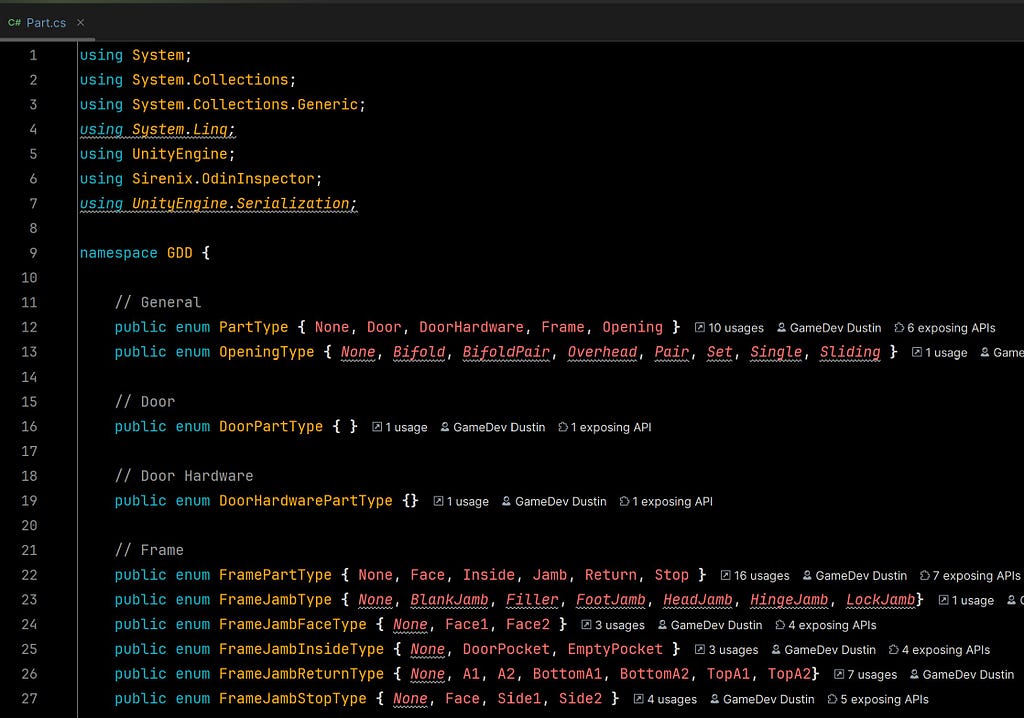Viewport: 1024px width, 718px height.
Task: Click exposing APIs icon on FrameJambFaceType line
Action: 780,625
